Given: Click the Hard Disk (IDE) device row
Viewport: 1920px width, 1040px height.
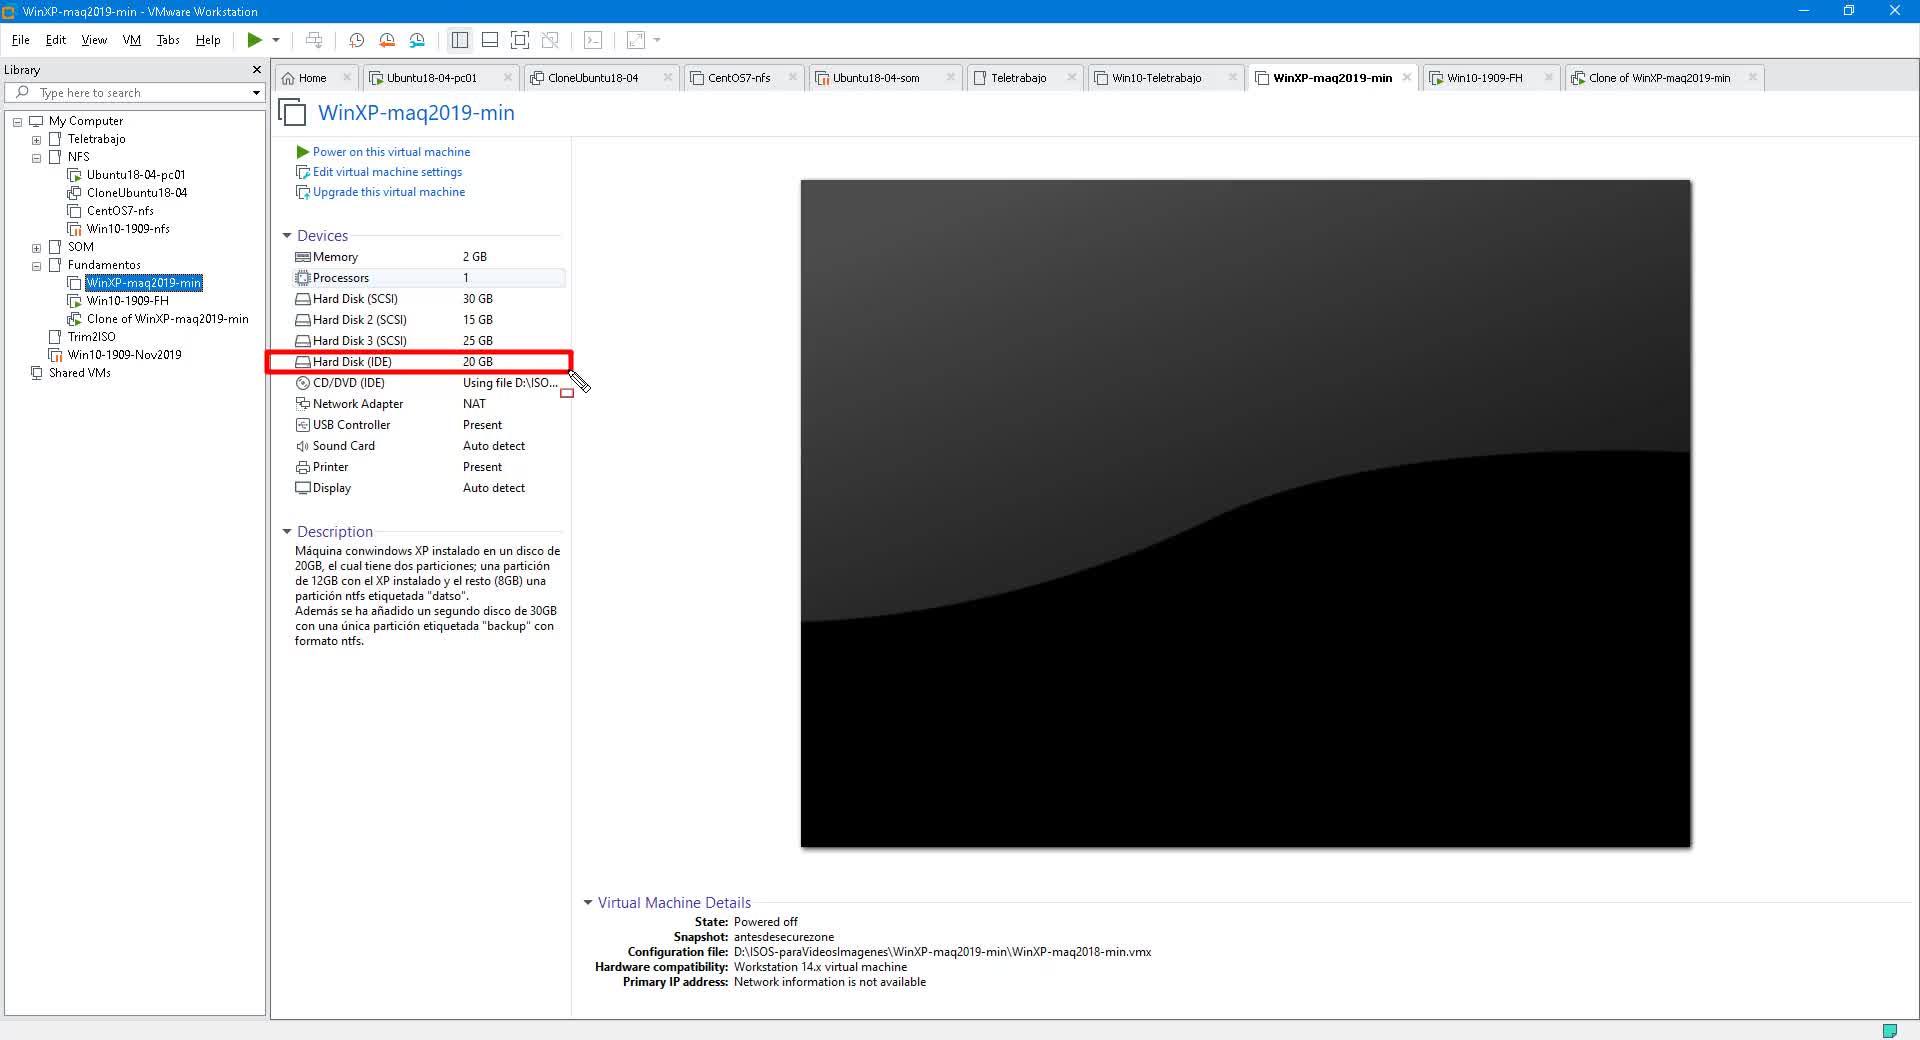Looking at the screenshot, I should pos(429,362).
